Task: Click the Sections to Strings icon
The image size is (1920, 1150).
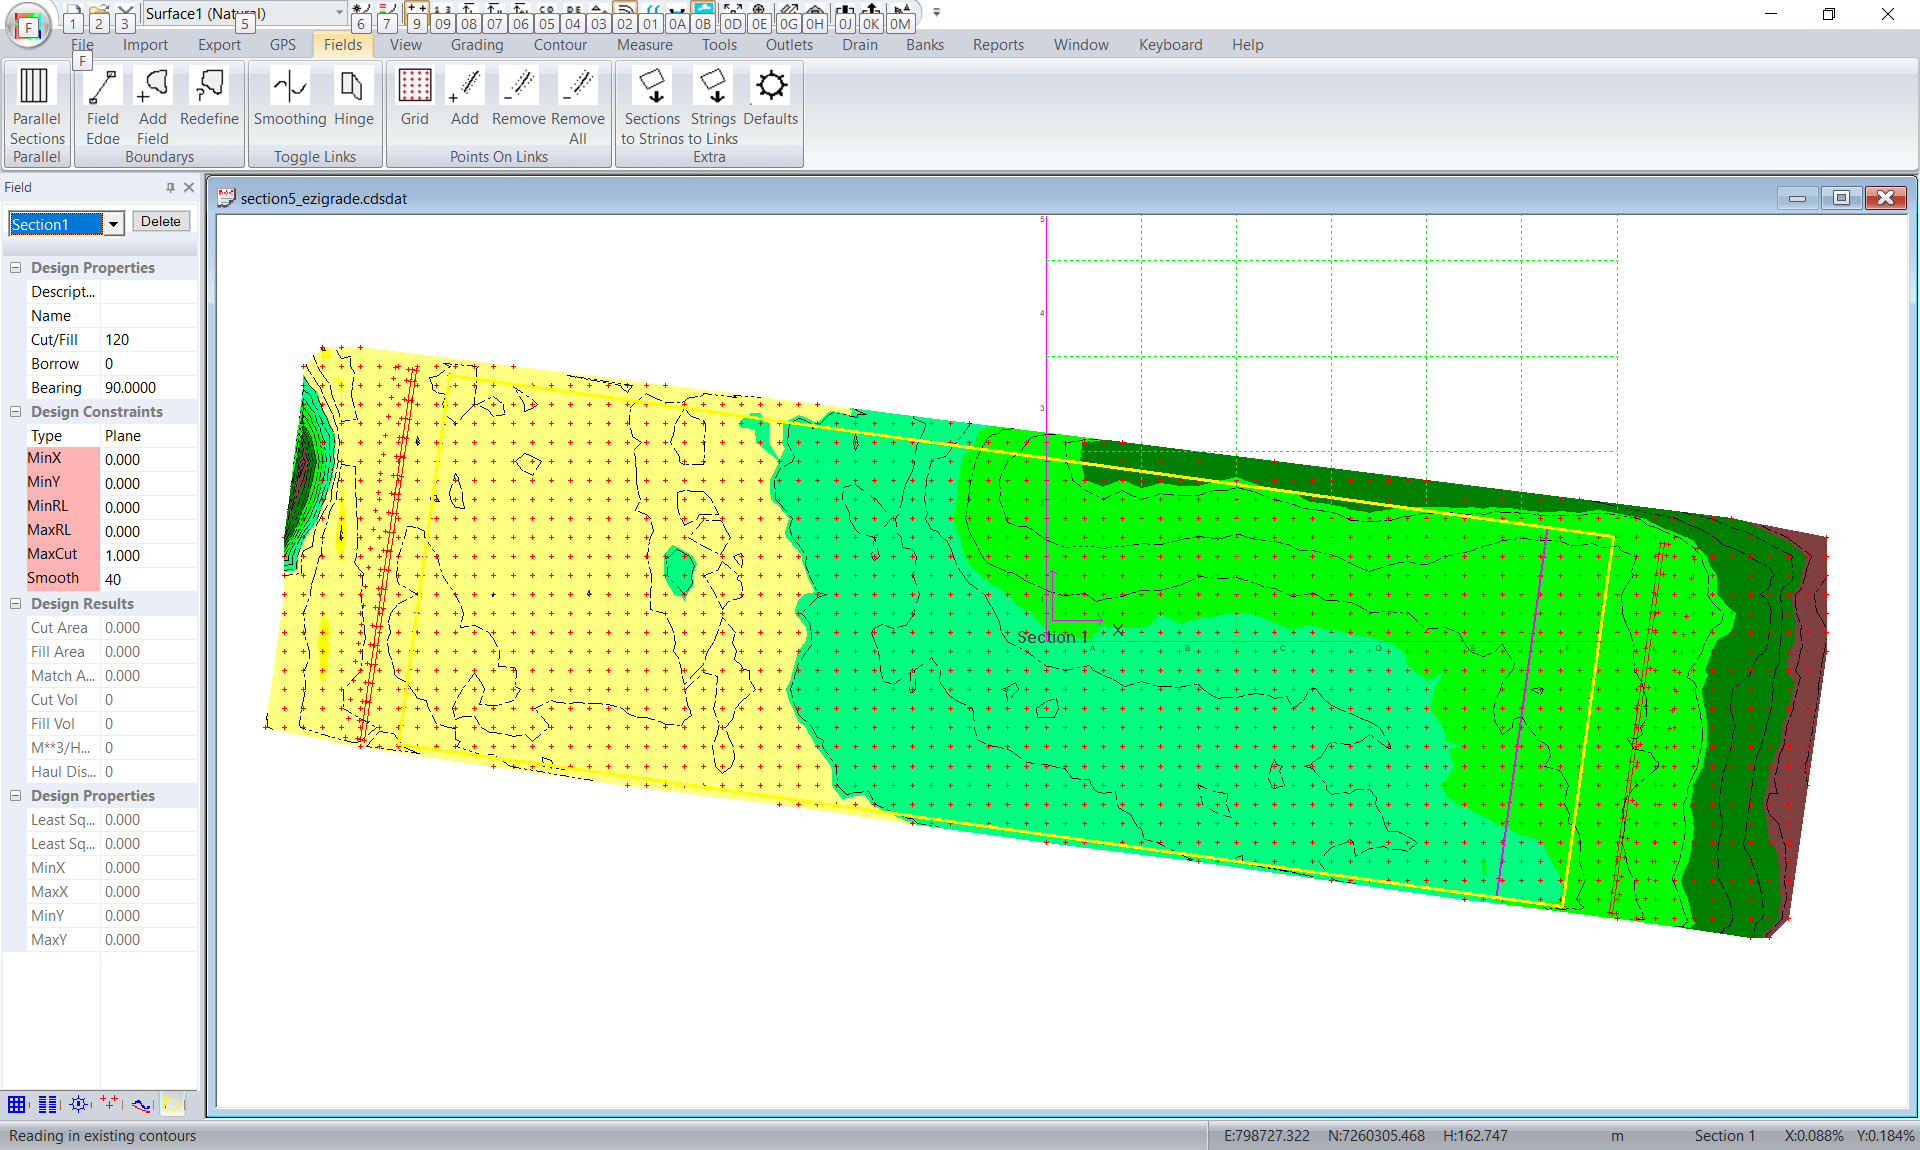Action: 652,87
